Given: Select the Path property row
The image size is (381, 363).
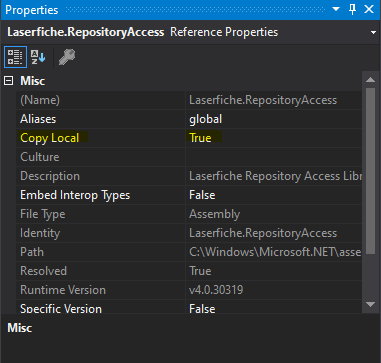Looking at the screenshot, I should pos(189,252).
